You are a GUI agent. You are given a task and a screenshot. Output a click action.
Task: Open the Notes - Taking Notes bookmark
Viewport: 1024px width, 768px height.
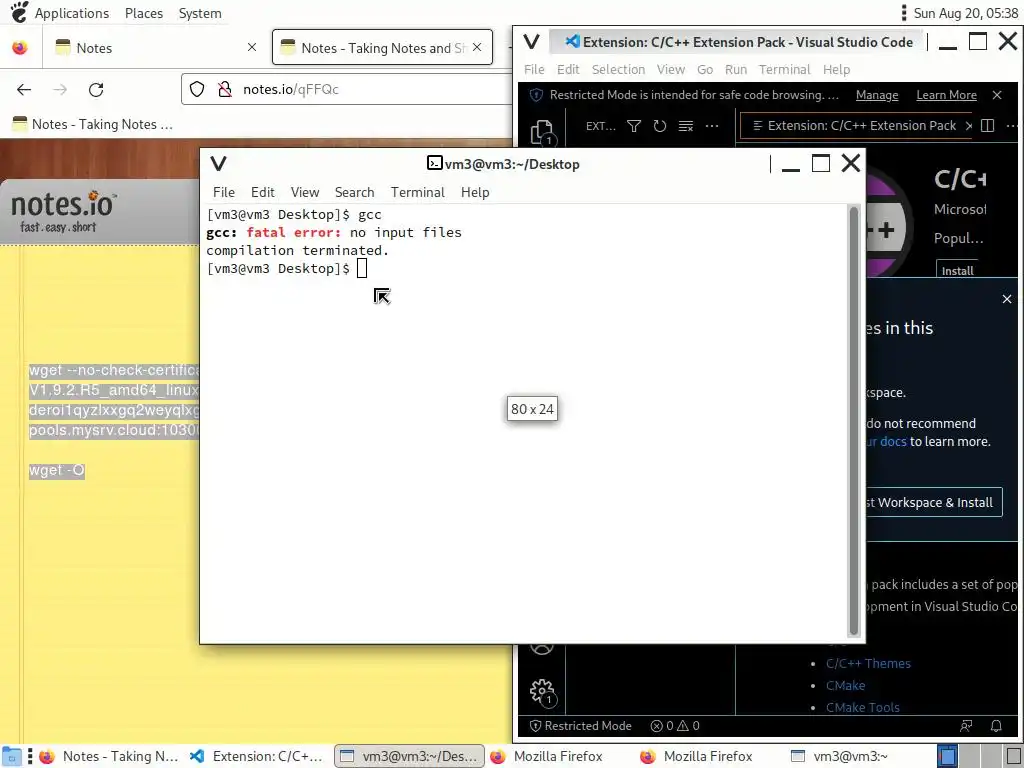coord(92,124)
